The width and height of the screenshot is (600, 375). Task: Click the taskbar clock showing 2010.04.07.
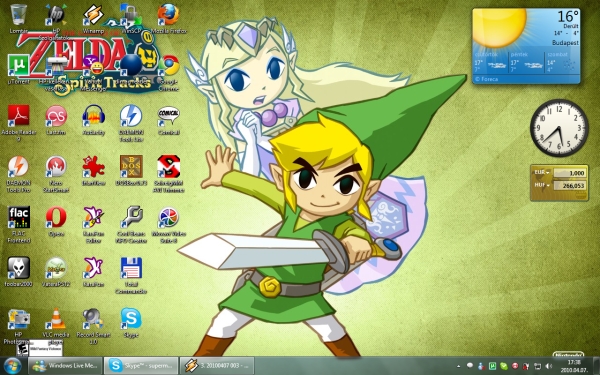click(574, 366)
